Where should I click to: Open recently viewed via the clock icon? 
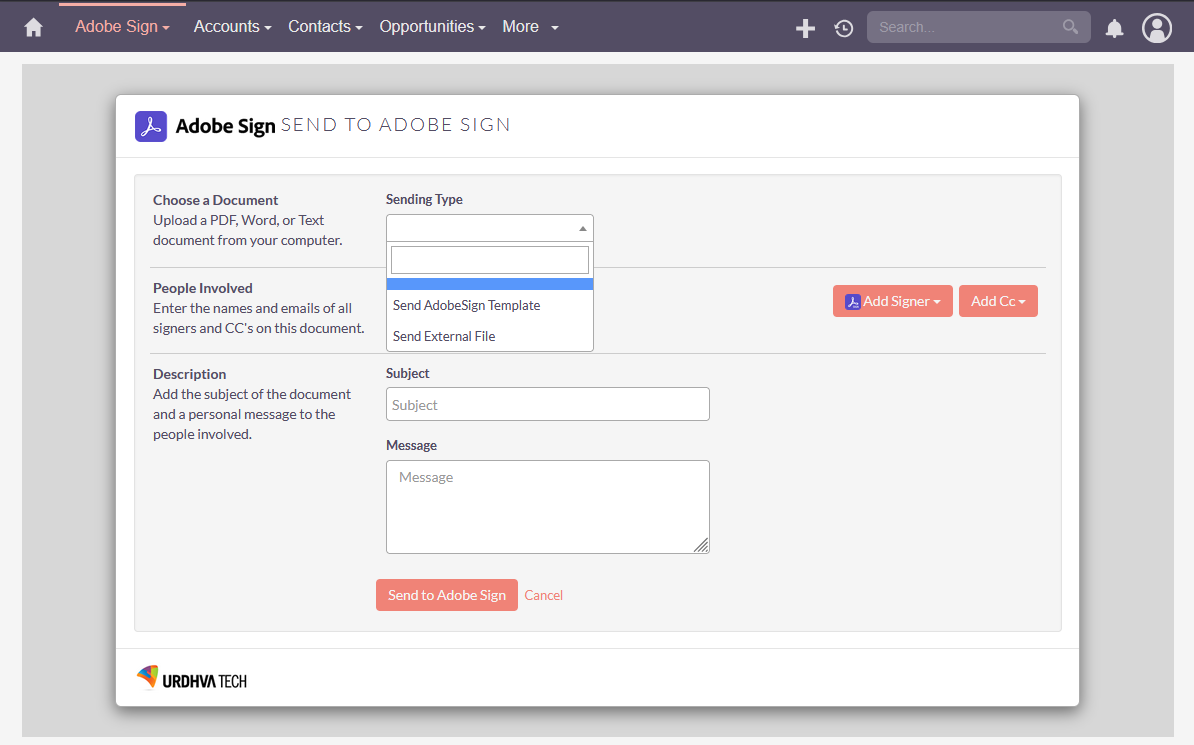click(843, 27)
